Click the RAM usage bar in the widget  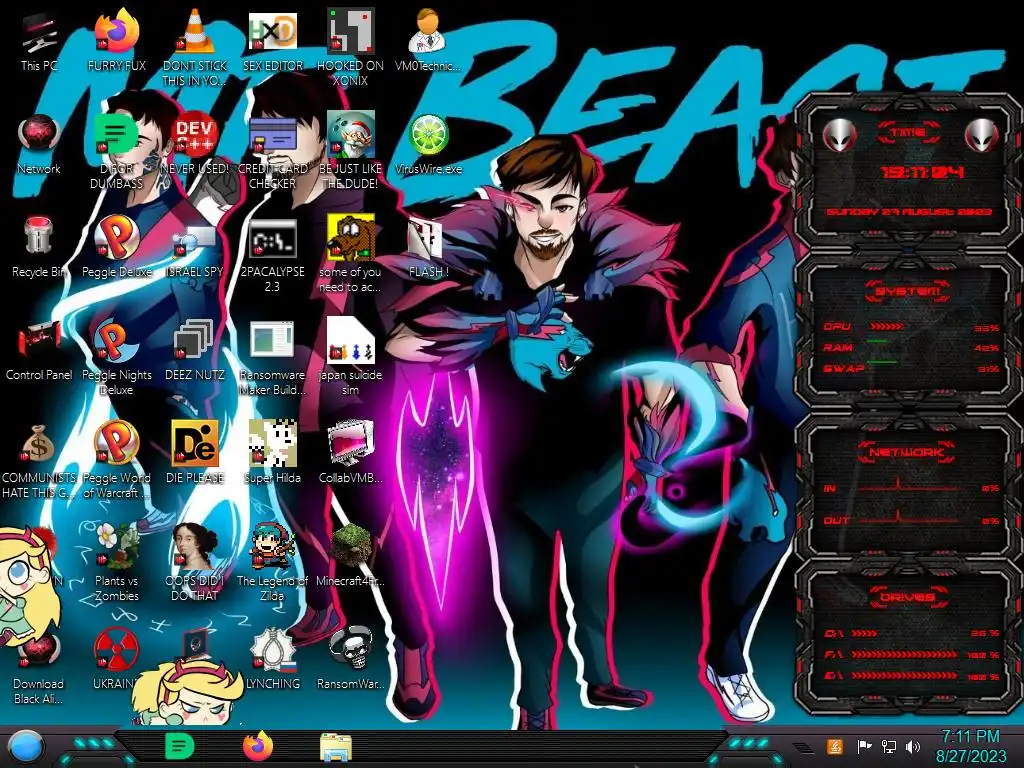click(x=878, y=341)
